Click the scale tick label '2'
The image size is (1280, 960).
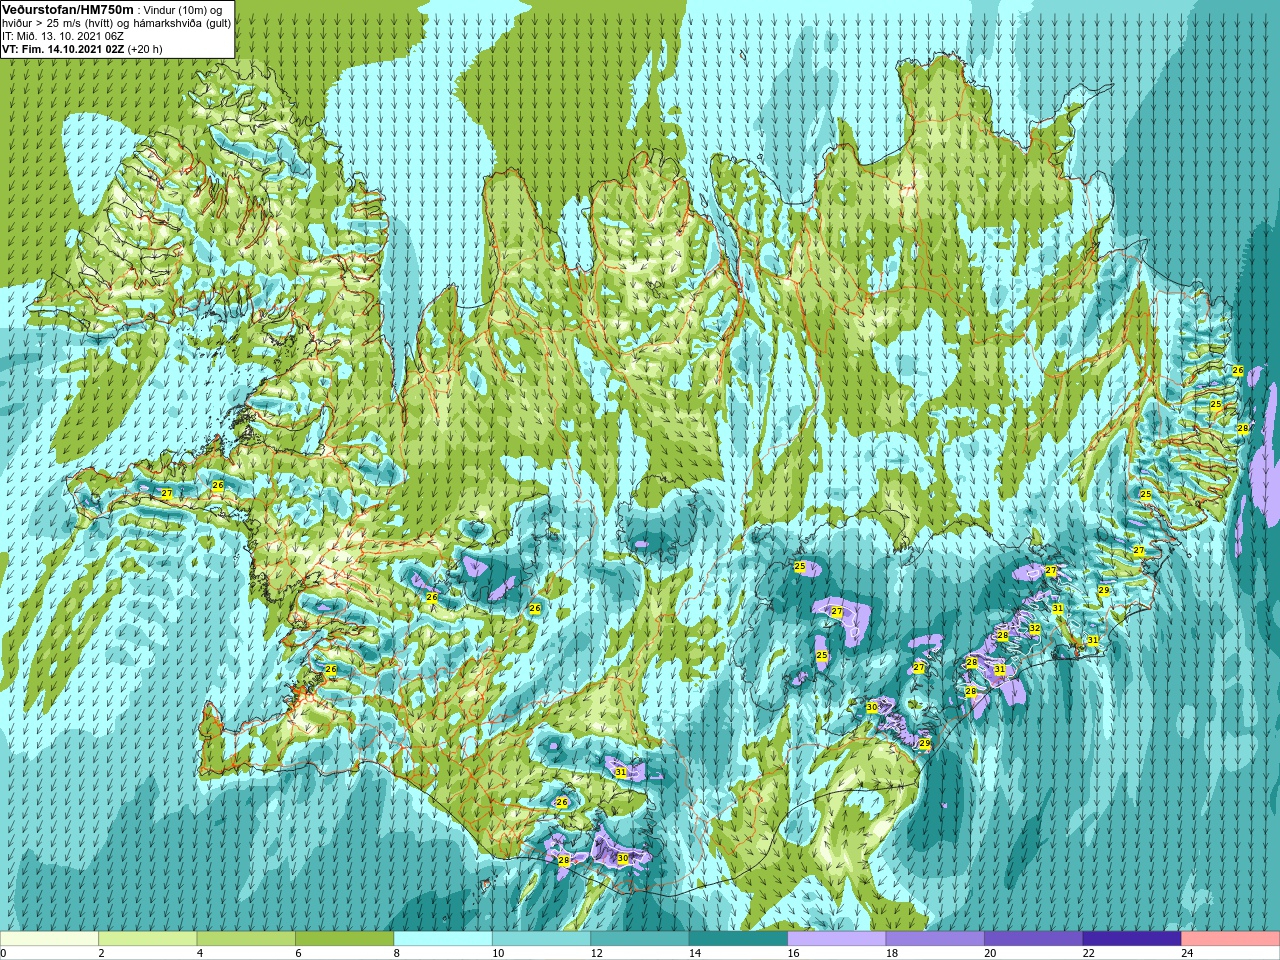click(101, 953)
